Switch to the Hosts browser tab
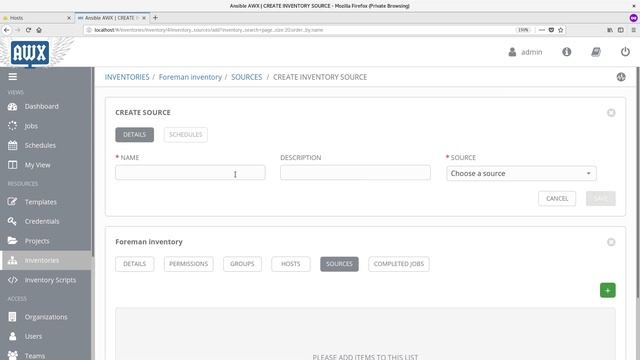This screenshot has width=640, height=360. [36, 18]
